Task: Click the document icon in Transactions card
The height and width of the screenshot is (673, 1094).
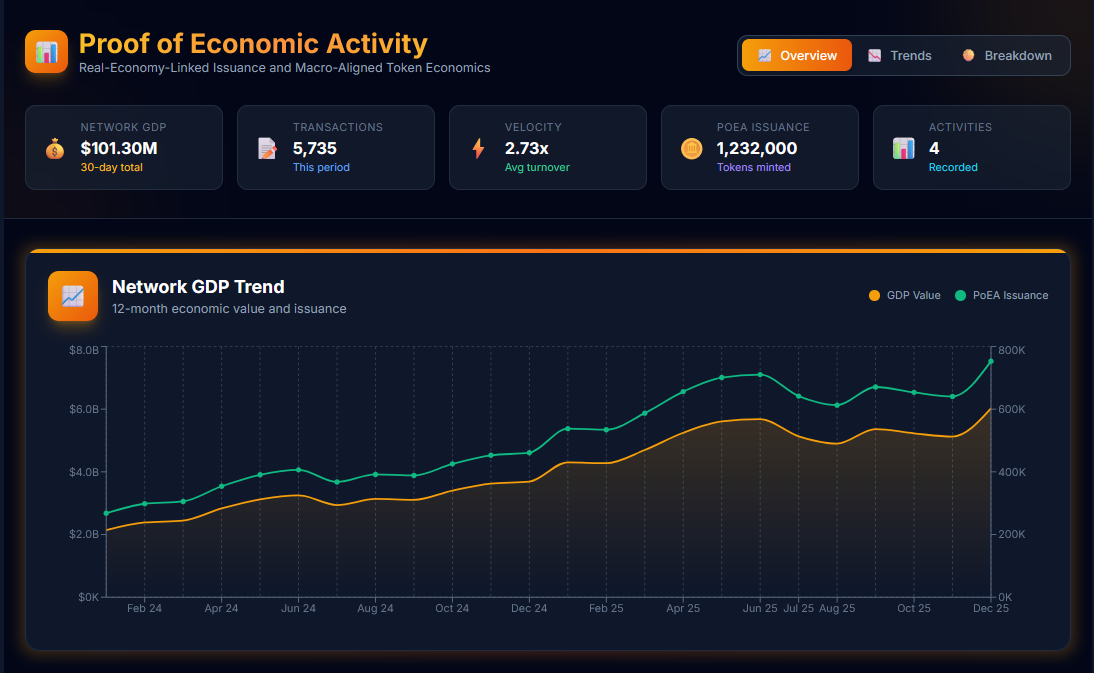Action: click(267, 149)
